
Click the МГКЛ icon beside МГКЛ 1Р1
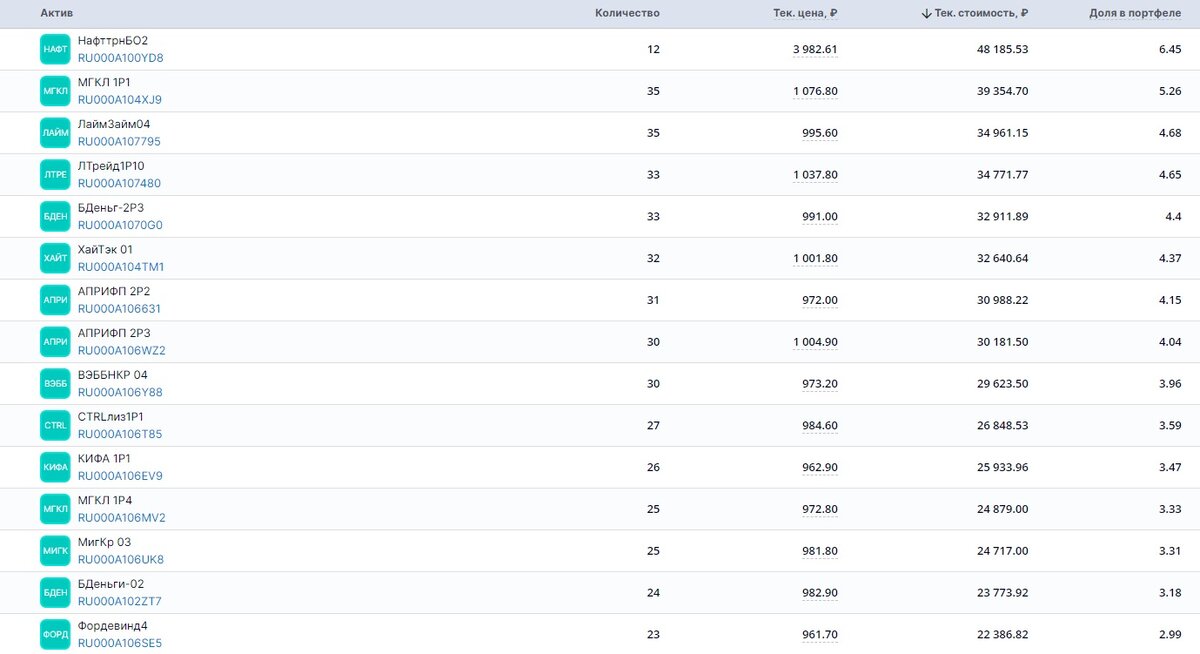click(55, 91)
